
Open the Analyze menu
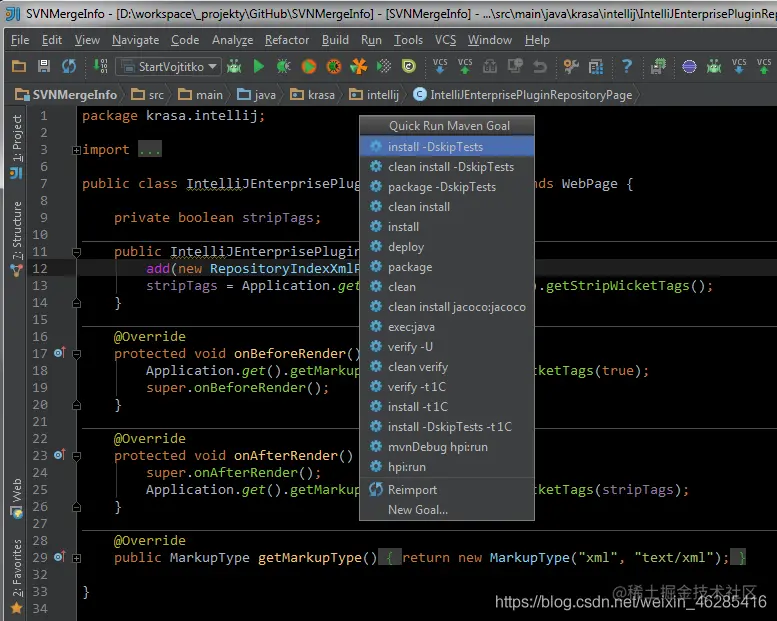[x=232, y=40]
